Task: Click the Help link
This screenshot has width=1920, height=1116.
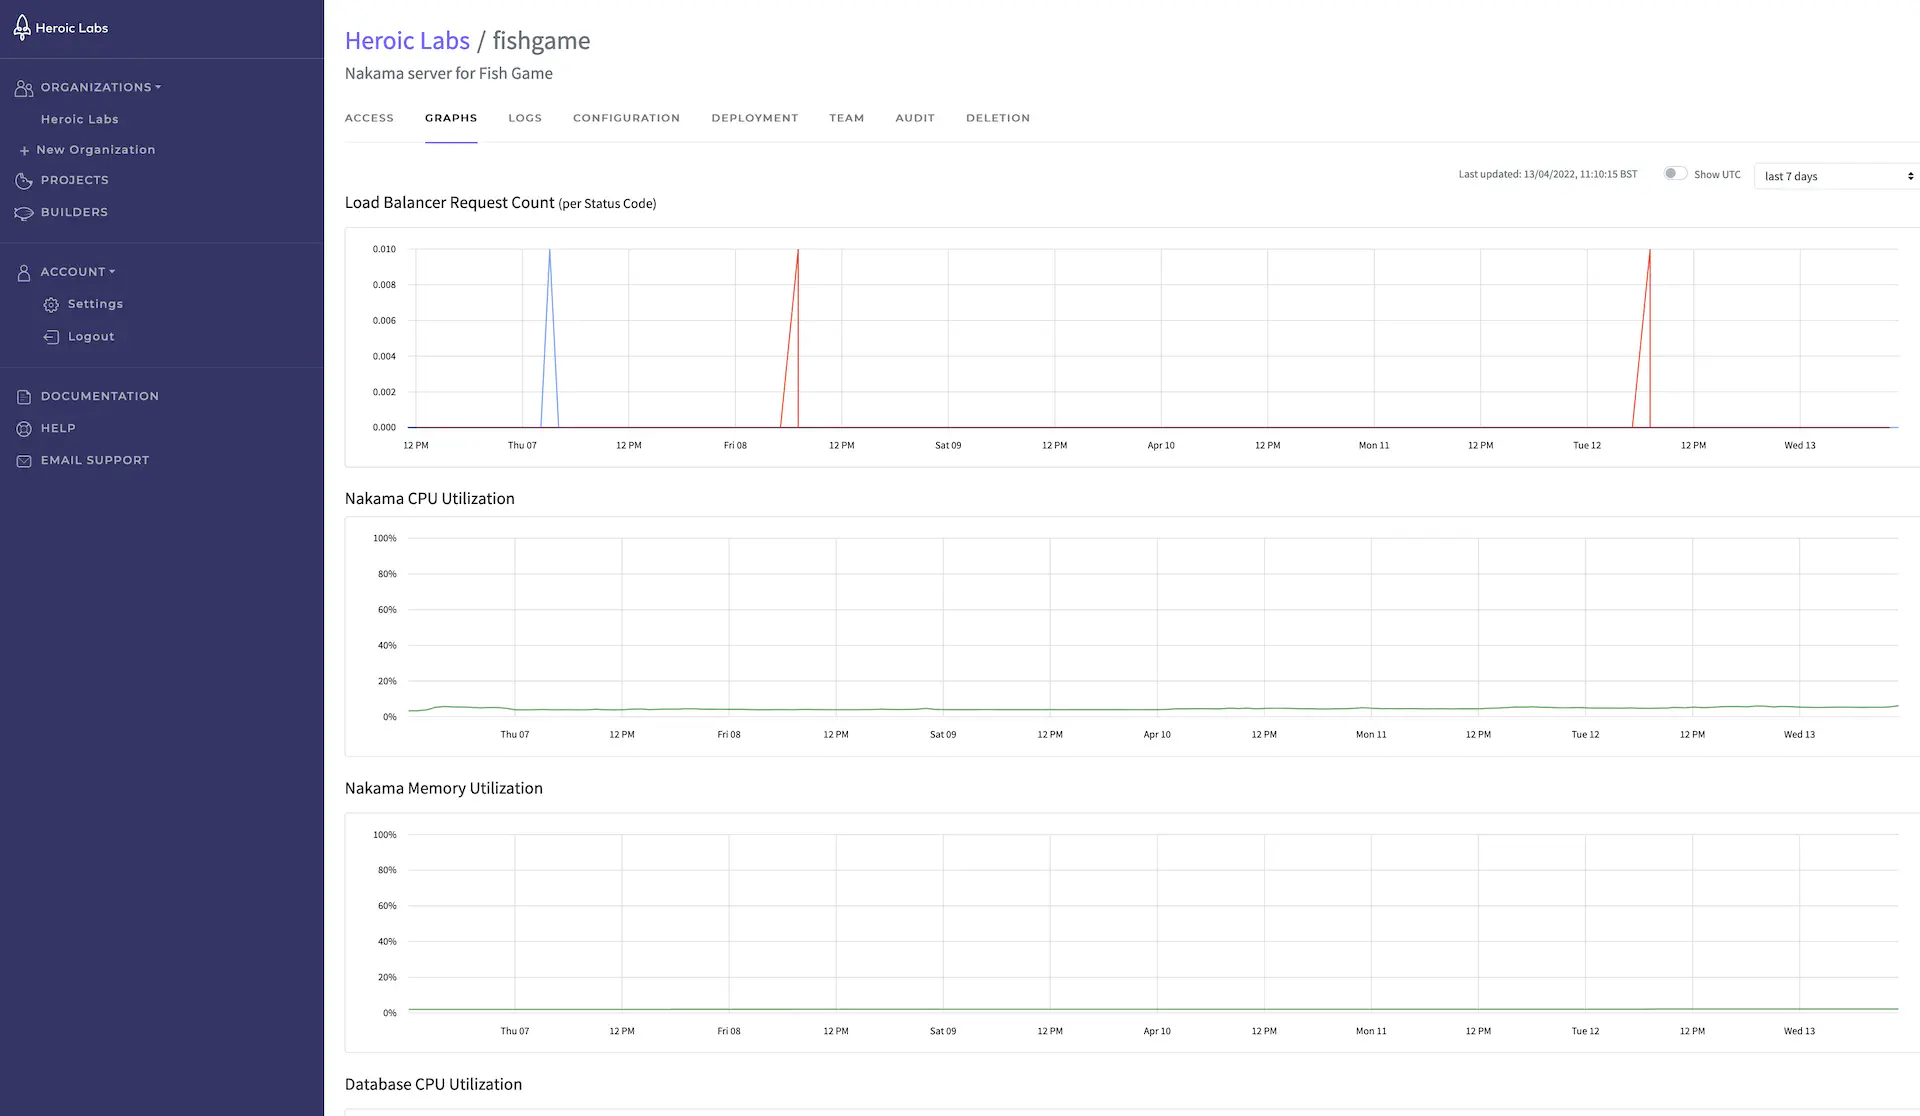Action: point(58,428)
